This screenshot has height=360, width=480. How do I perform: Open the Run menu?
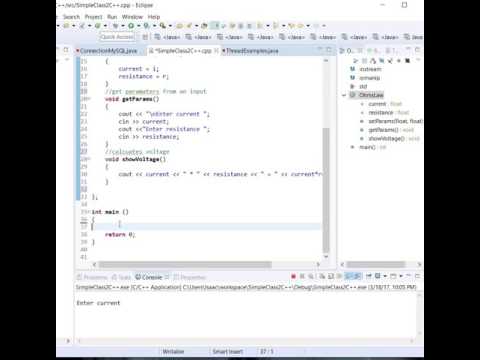[112, 17]
